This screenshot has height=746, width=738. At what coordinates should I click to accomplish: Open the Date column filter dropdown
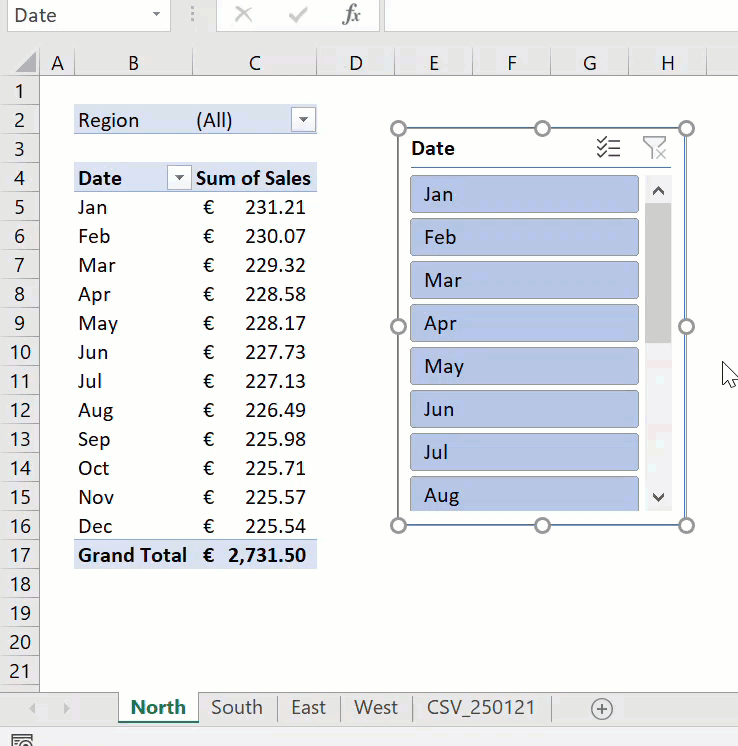click(x=179, y=178)
